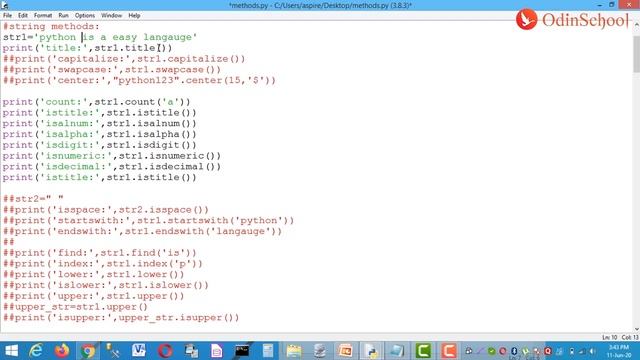
Task: Switch to Google Chrome in taskbar
Action: (88, 351)
